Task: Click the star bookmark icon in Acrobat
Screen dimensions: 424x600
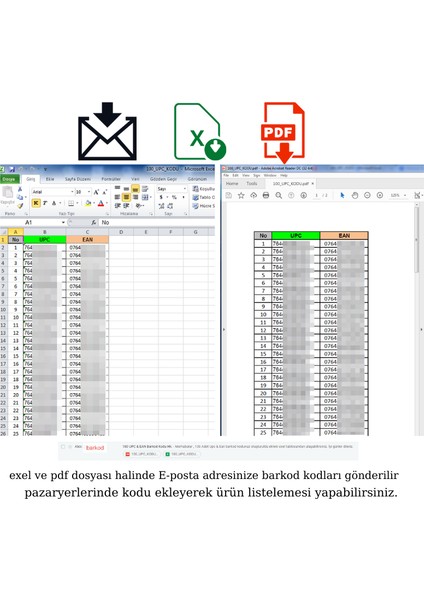Action: pyautogui.click(x=241, y=196)
